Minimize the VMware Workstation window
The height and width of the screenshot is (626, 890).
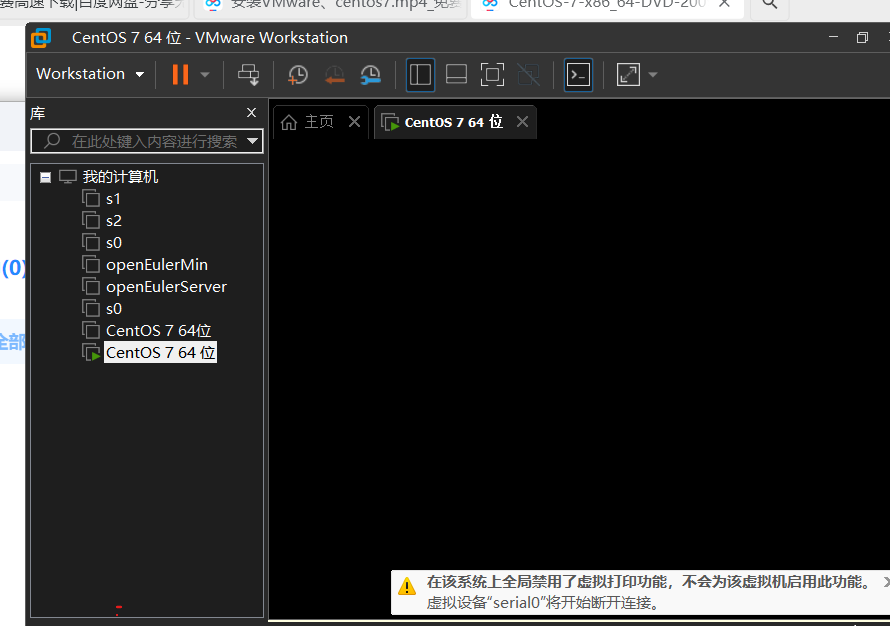tap(833, 37)
